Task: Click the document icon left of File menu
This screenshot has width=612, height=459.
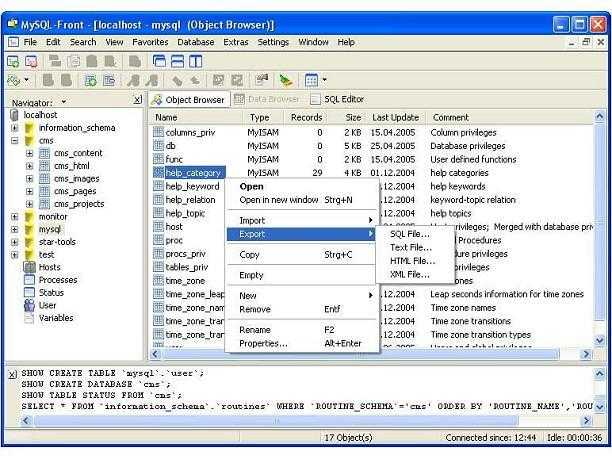Action: 13,42
